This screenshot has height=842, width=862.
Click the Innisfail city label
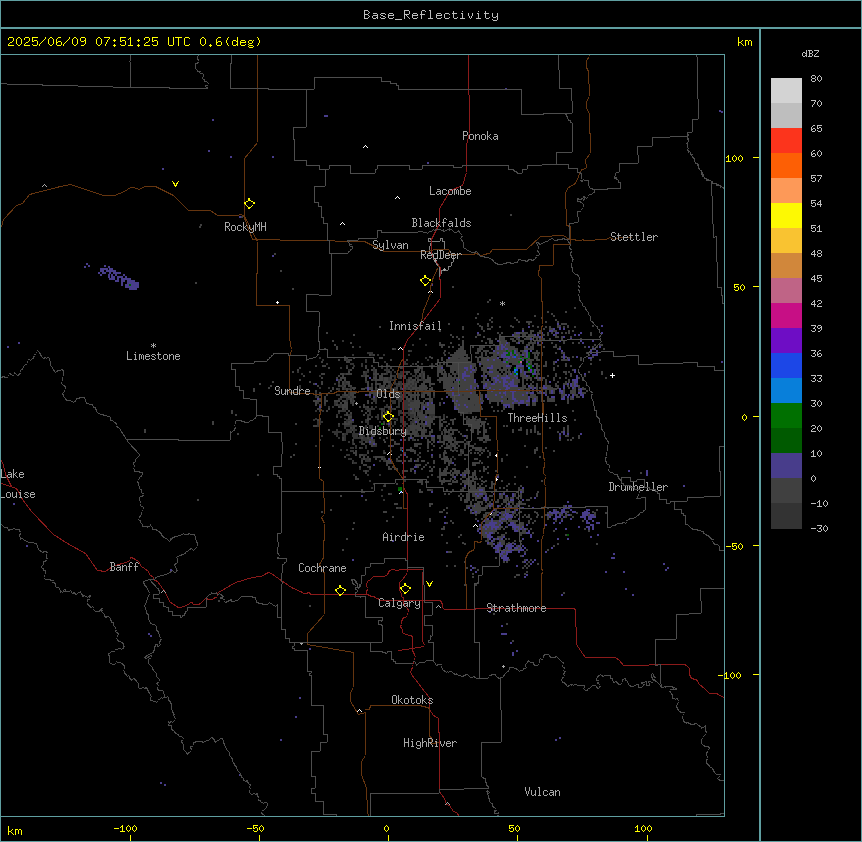coord(415,326)
